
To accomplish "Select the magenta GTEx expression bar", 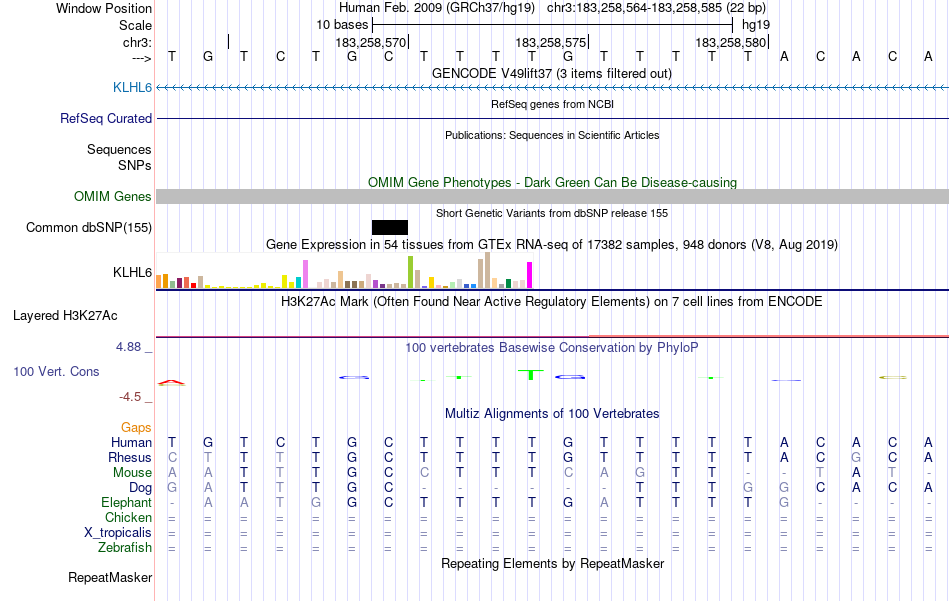I will 529,275.
